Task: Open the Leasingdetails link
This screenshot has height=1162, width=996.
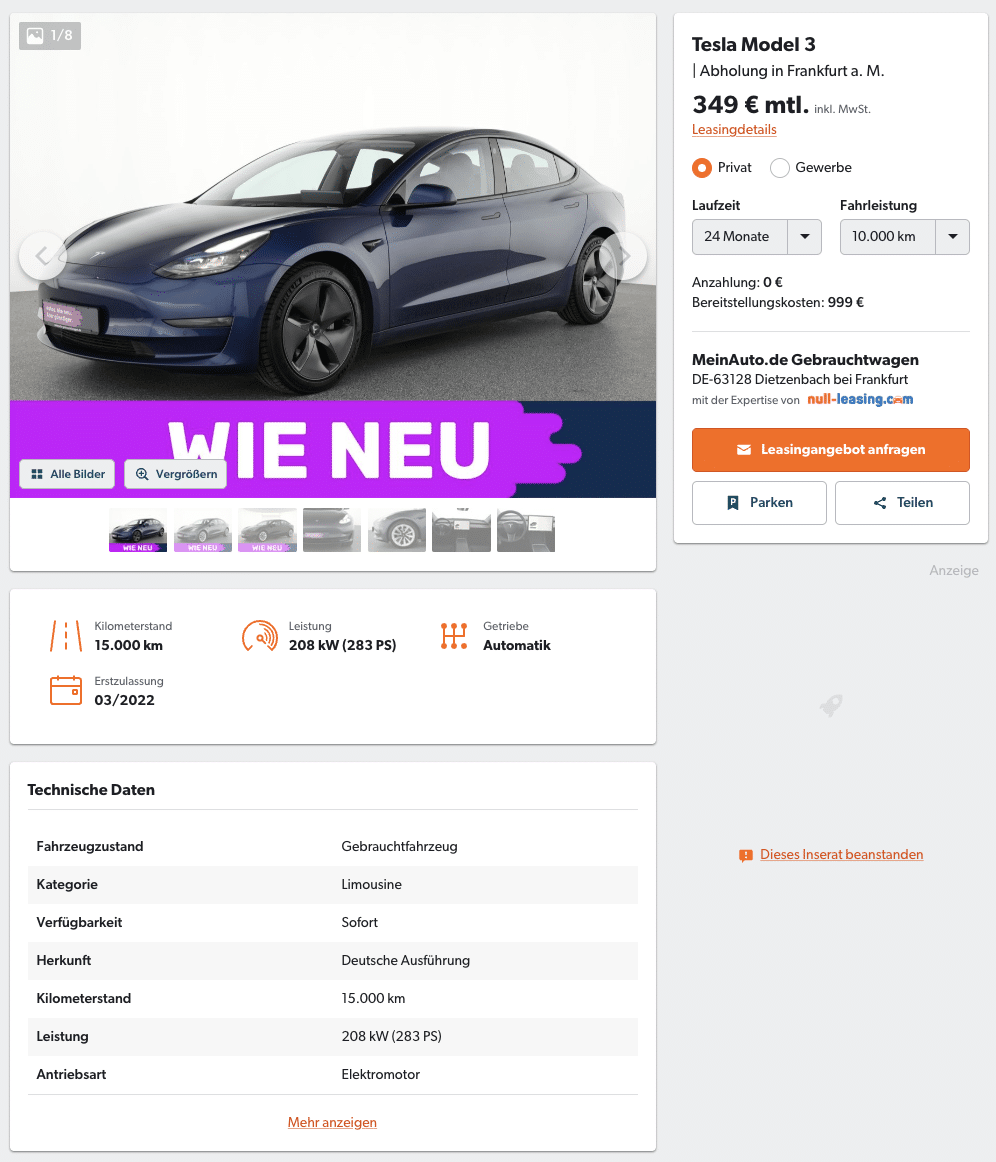Action: [x=734, y=130]
